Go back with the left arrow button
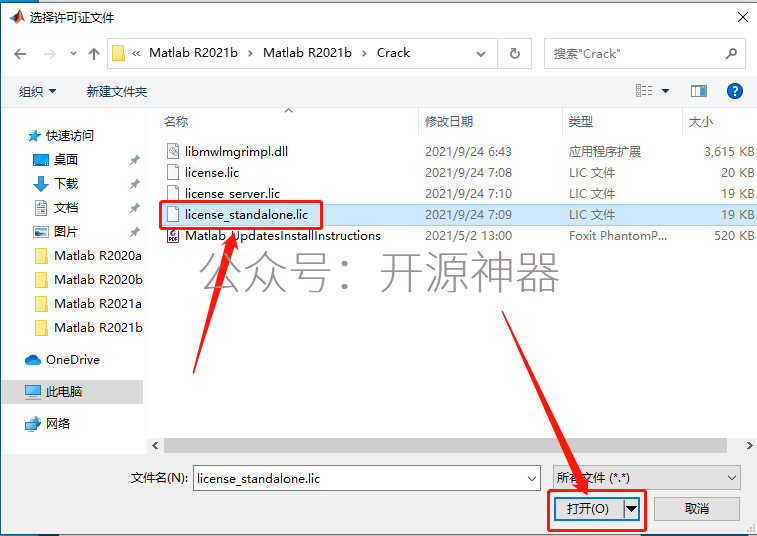This screenshot has height=536, width=757. click(x=20, y=54)
